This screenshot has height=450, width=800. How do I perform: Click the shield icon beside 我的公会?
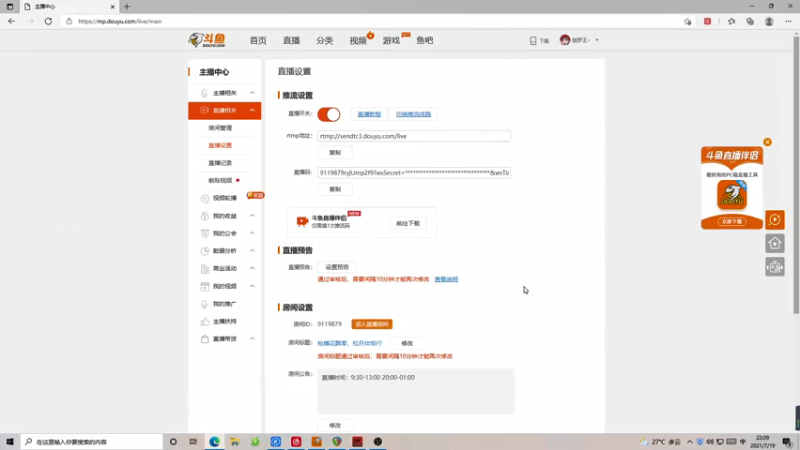[205, 233]
